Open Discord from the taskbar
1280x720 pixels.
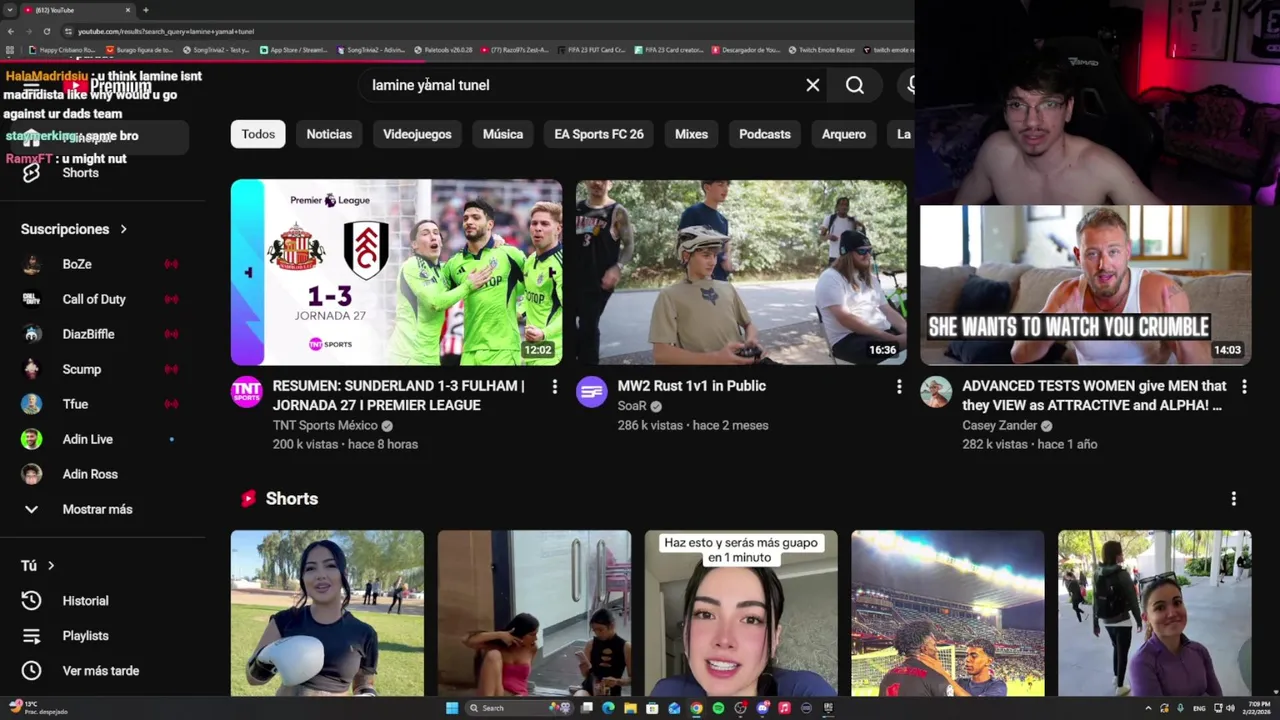pyautogui.click(x=763, y=708)
